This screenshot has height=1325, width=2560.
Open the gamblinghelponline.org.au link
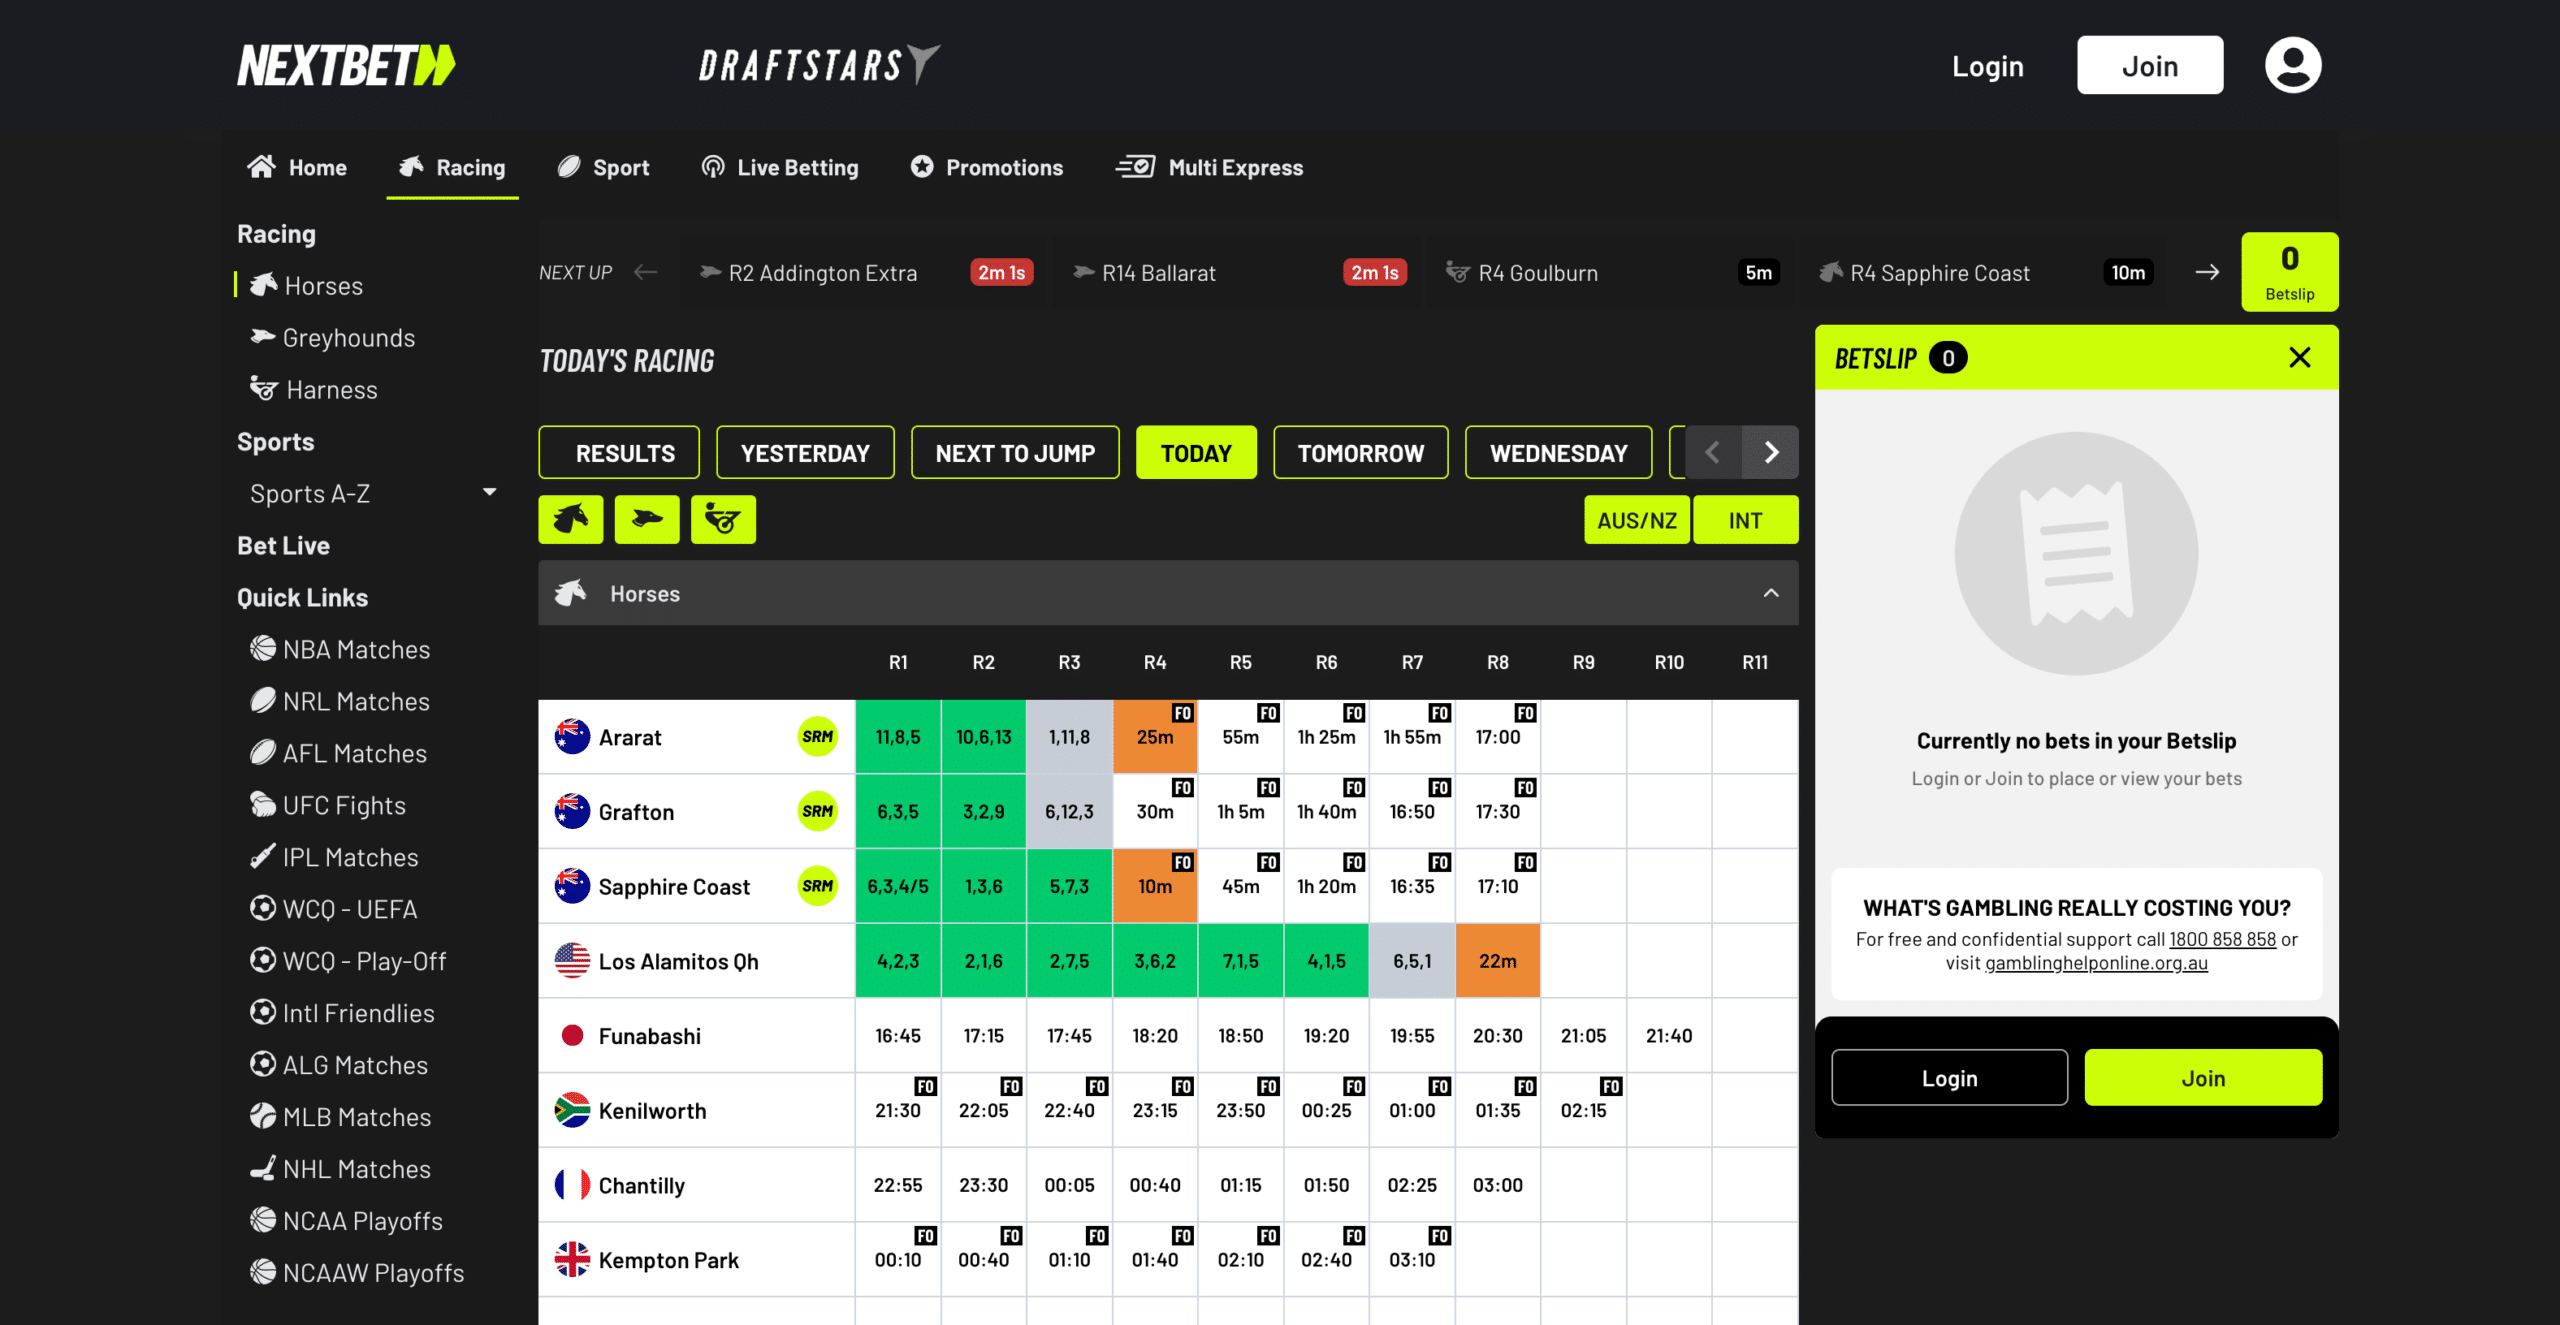point(2095,963)
